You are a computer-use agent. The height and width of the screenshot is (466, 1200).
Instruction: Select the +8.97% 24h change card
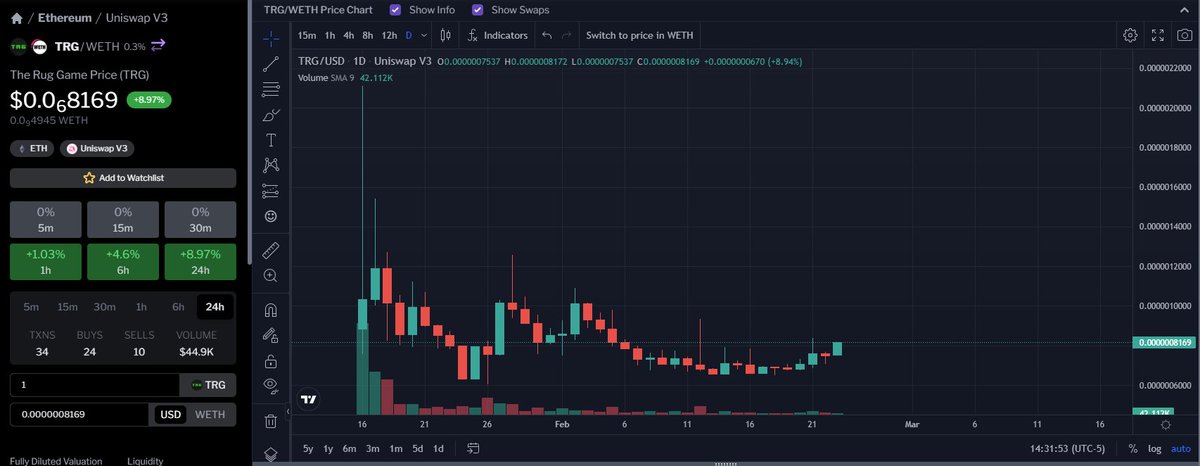(200, 261)
